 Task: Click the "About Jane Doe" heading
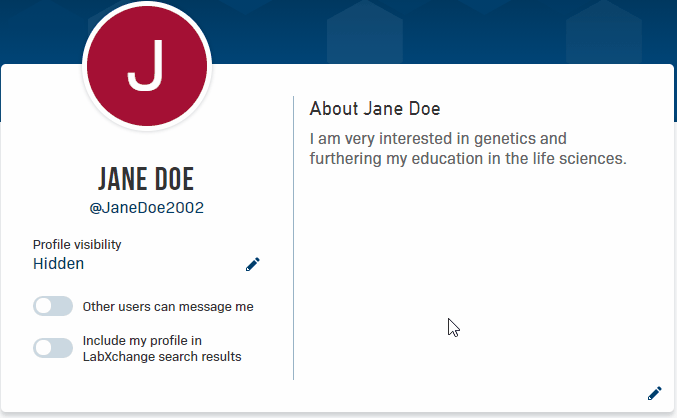tap(375, 108)
